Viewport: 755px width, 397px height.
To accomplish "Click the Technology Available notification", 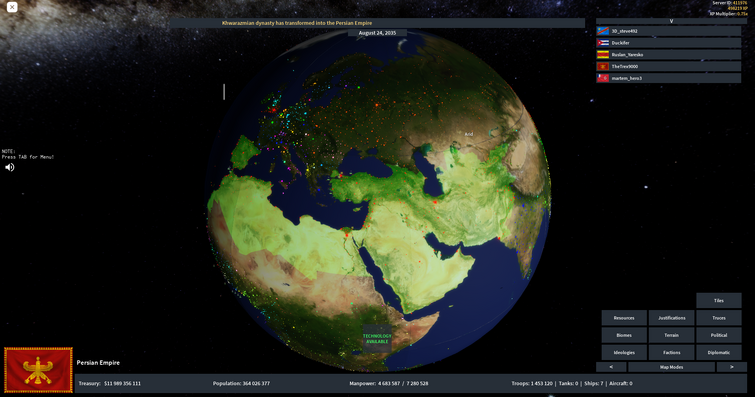I will pyautogui.click(x=377, y=339).
